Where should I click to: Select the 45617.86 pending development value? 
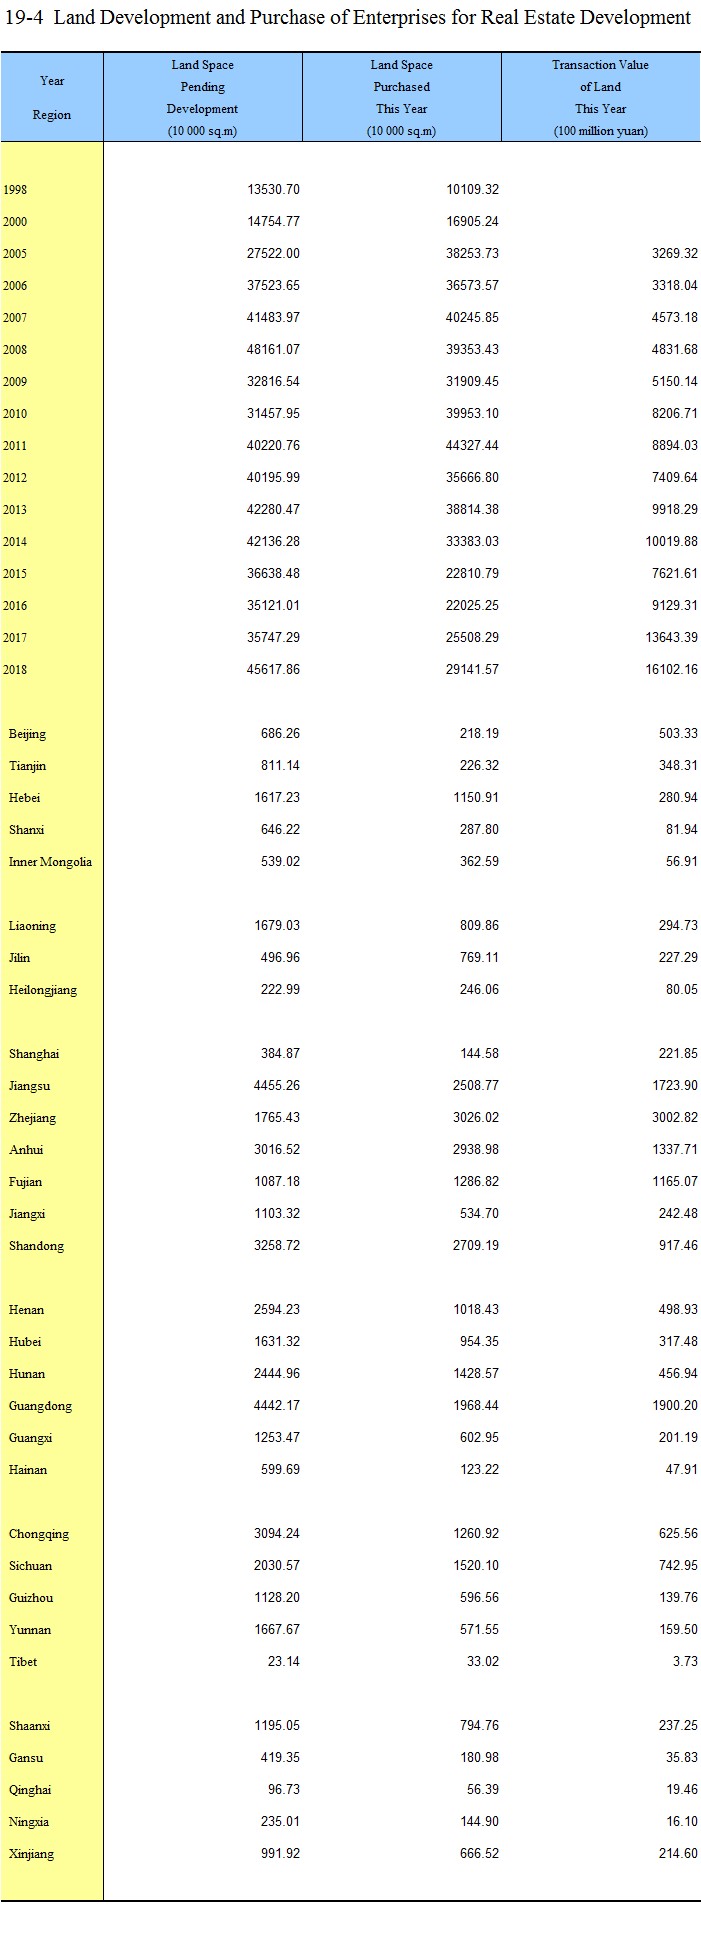click(x=273, y=669)
